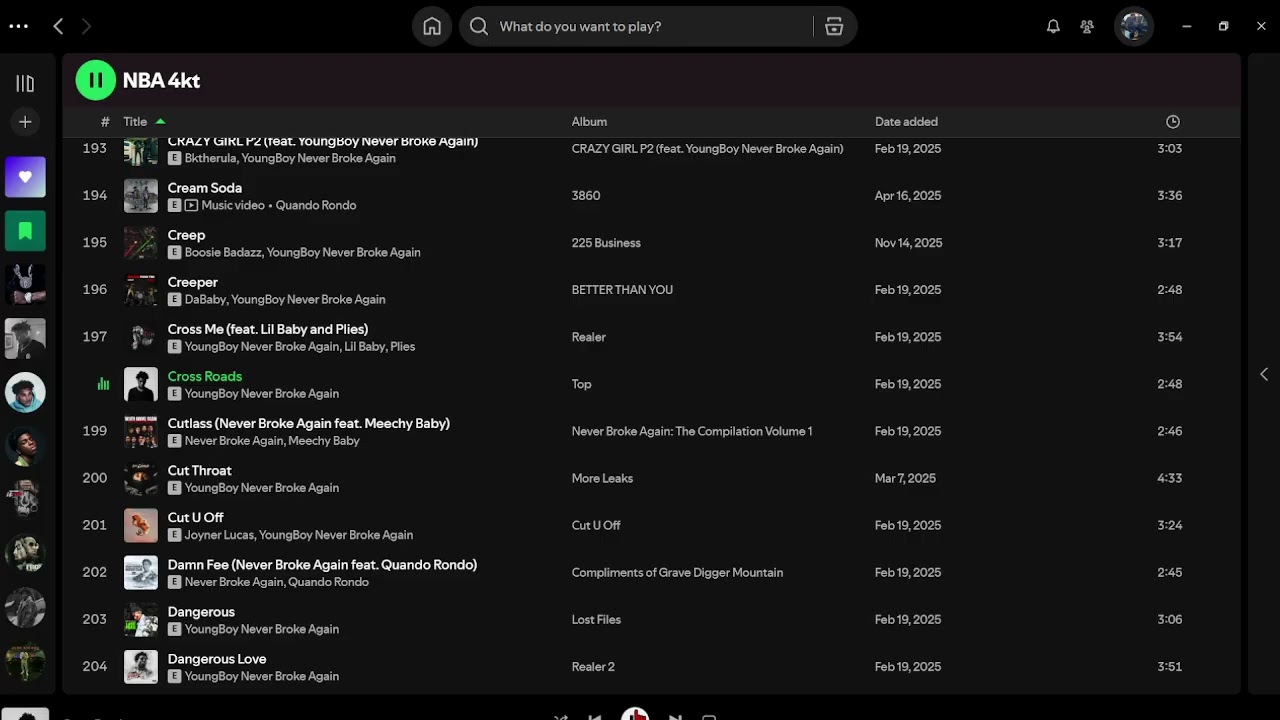Sort by the Album column header
The width and height of the screenshot is (1280, 720).
pos(589,121)
